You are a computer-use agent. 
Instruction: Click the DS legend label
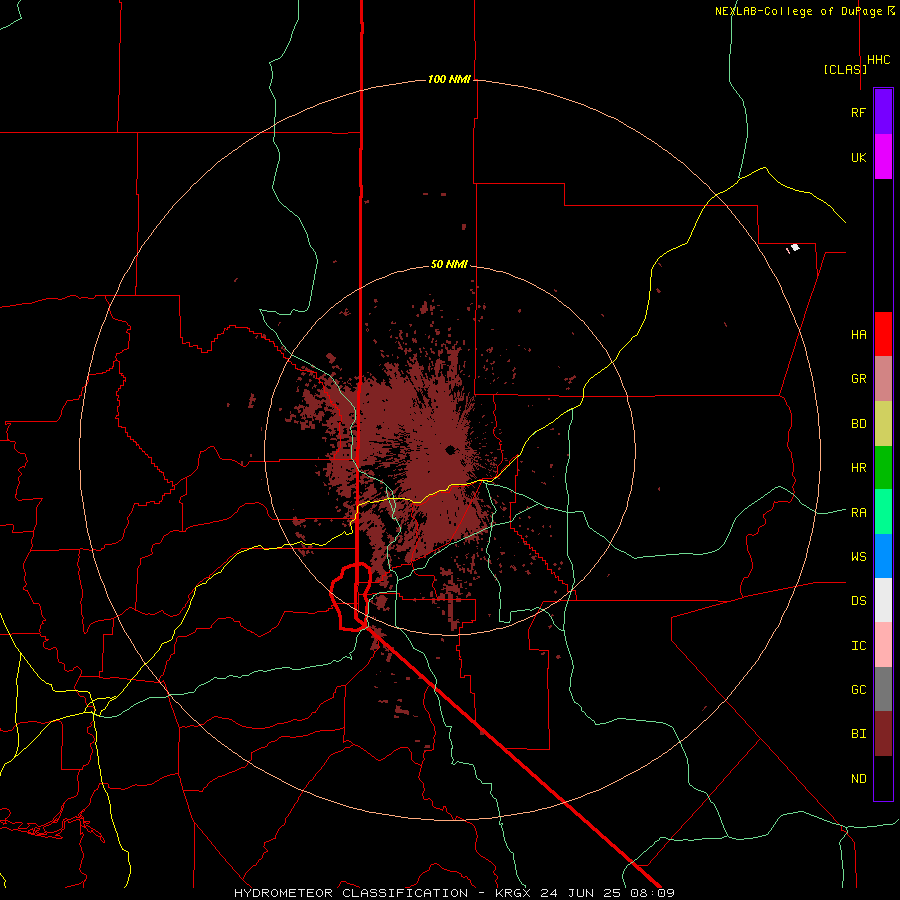pyautogui.click(x=858, y=600)
